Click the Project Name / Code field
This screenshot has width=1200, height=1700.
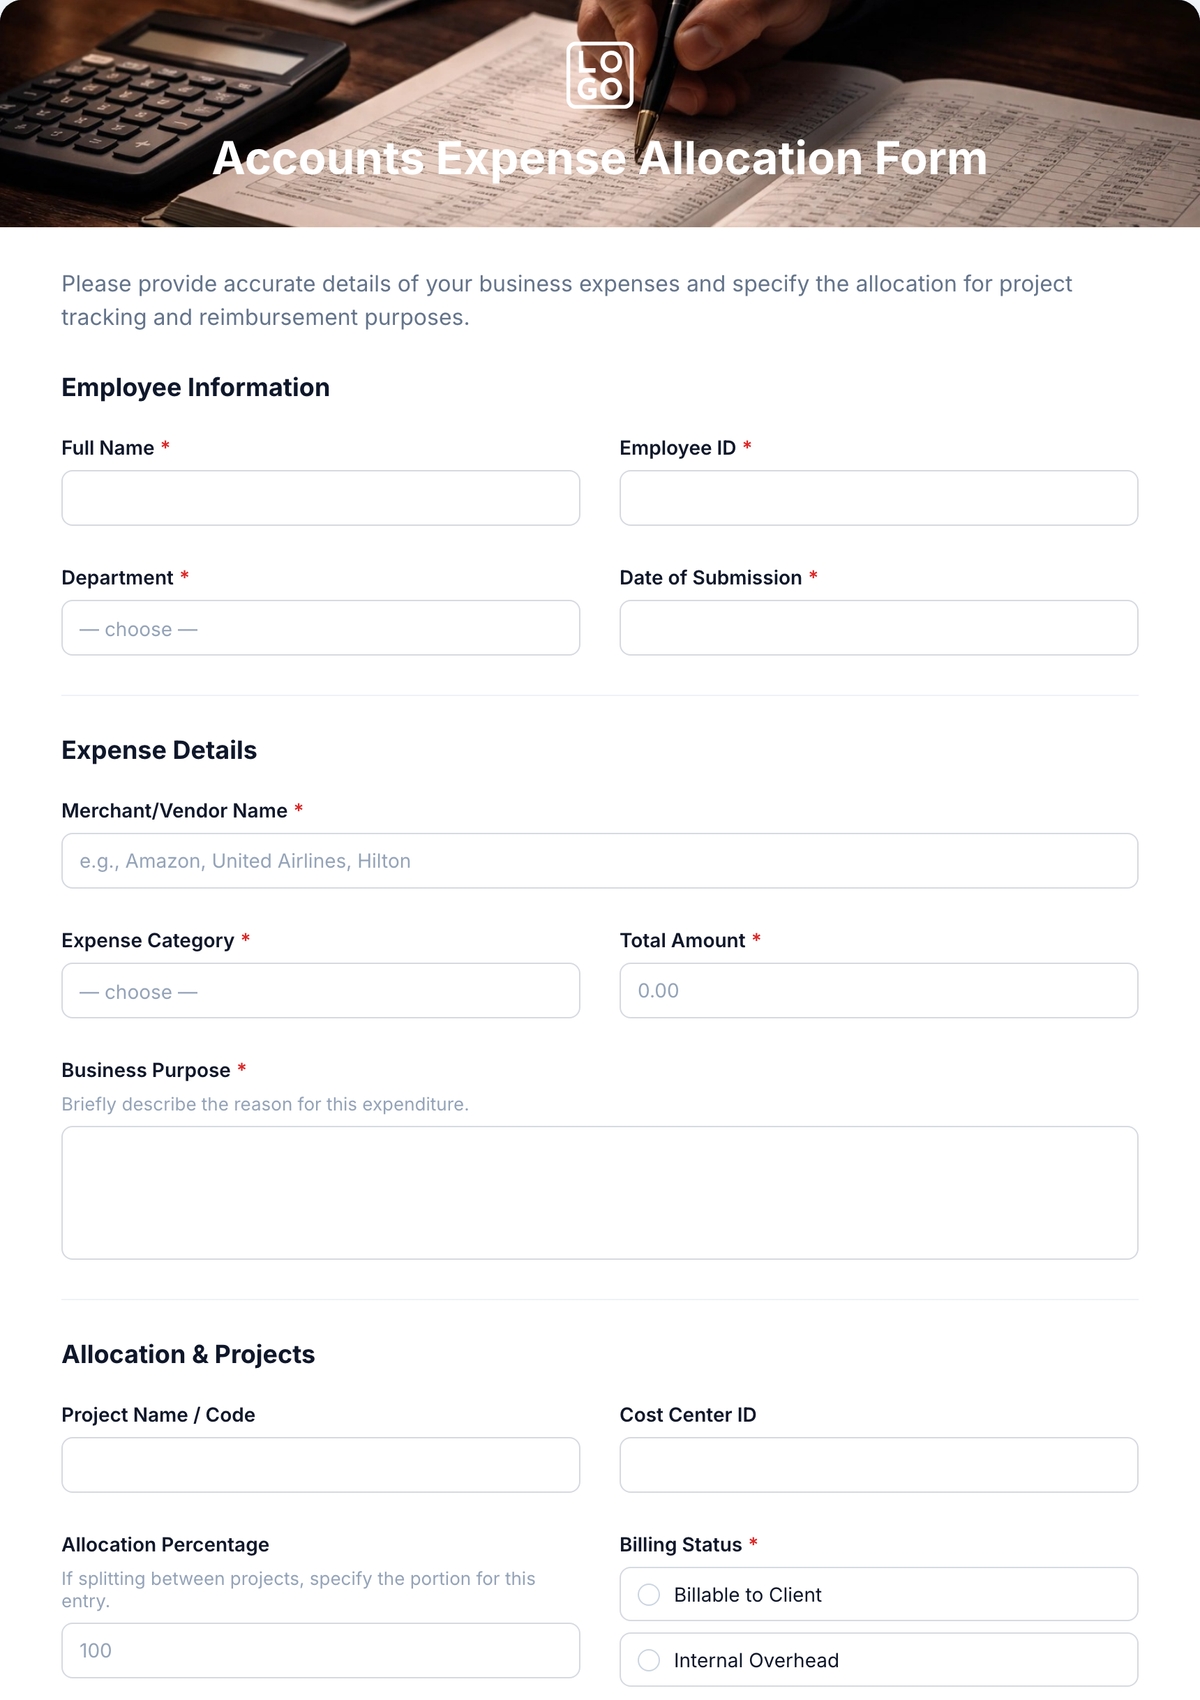pyautogui.click(x=321, y=1465)
